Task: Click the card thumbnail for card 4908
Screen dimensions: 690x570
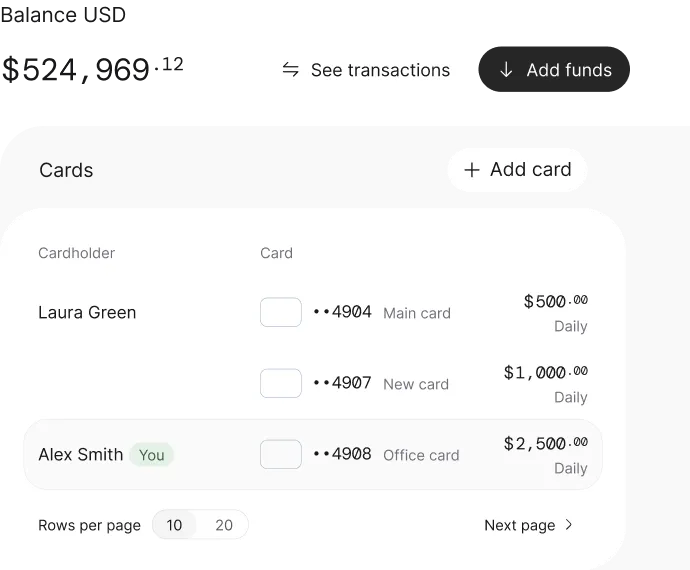Action: 281,454
